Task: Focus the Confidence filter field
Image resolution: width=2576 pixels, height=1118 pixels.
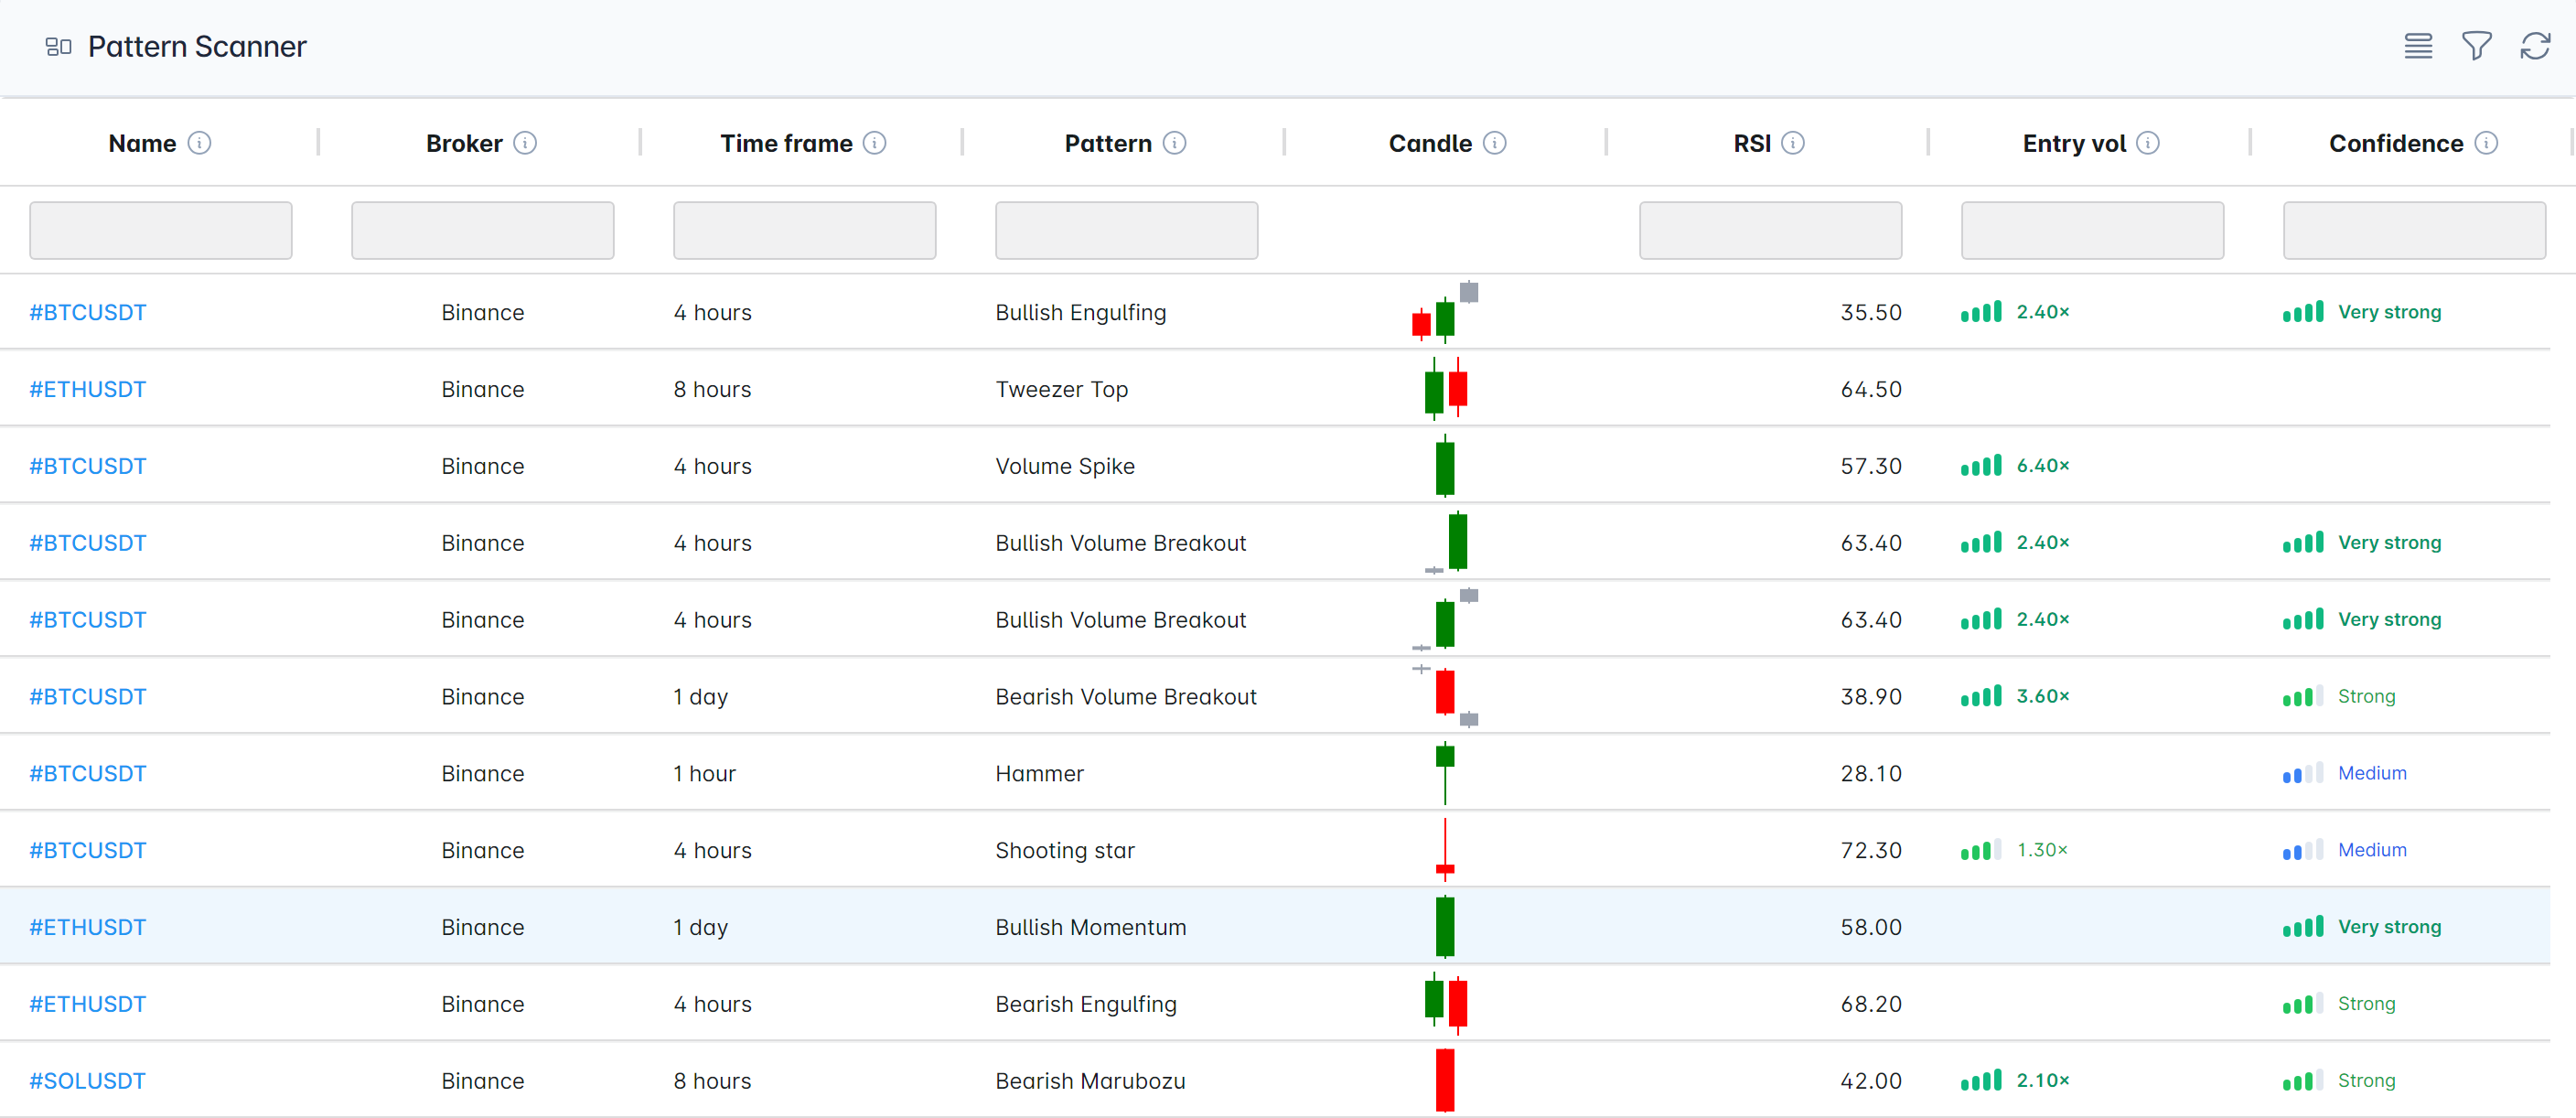Action: pos(2415,230)
